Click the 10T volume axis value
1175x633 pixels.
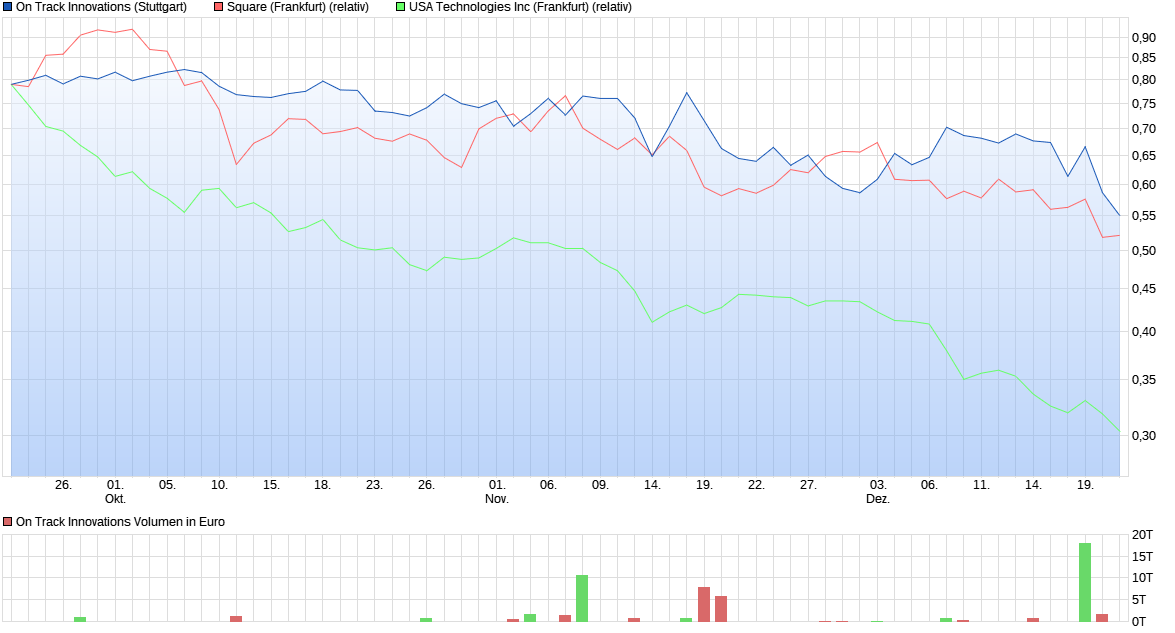point(1142,578)
